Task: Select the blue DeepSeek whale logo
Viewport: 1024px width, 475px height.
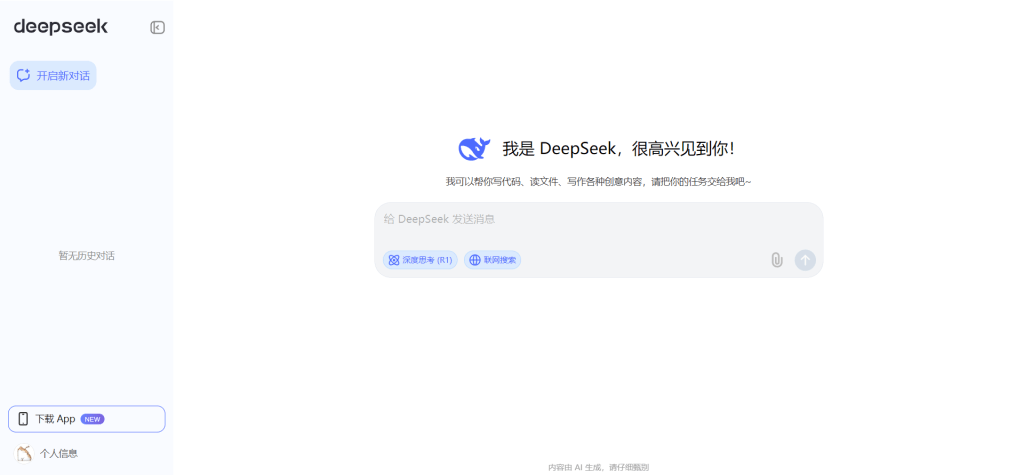Action: [x=474, y=149]
